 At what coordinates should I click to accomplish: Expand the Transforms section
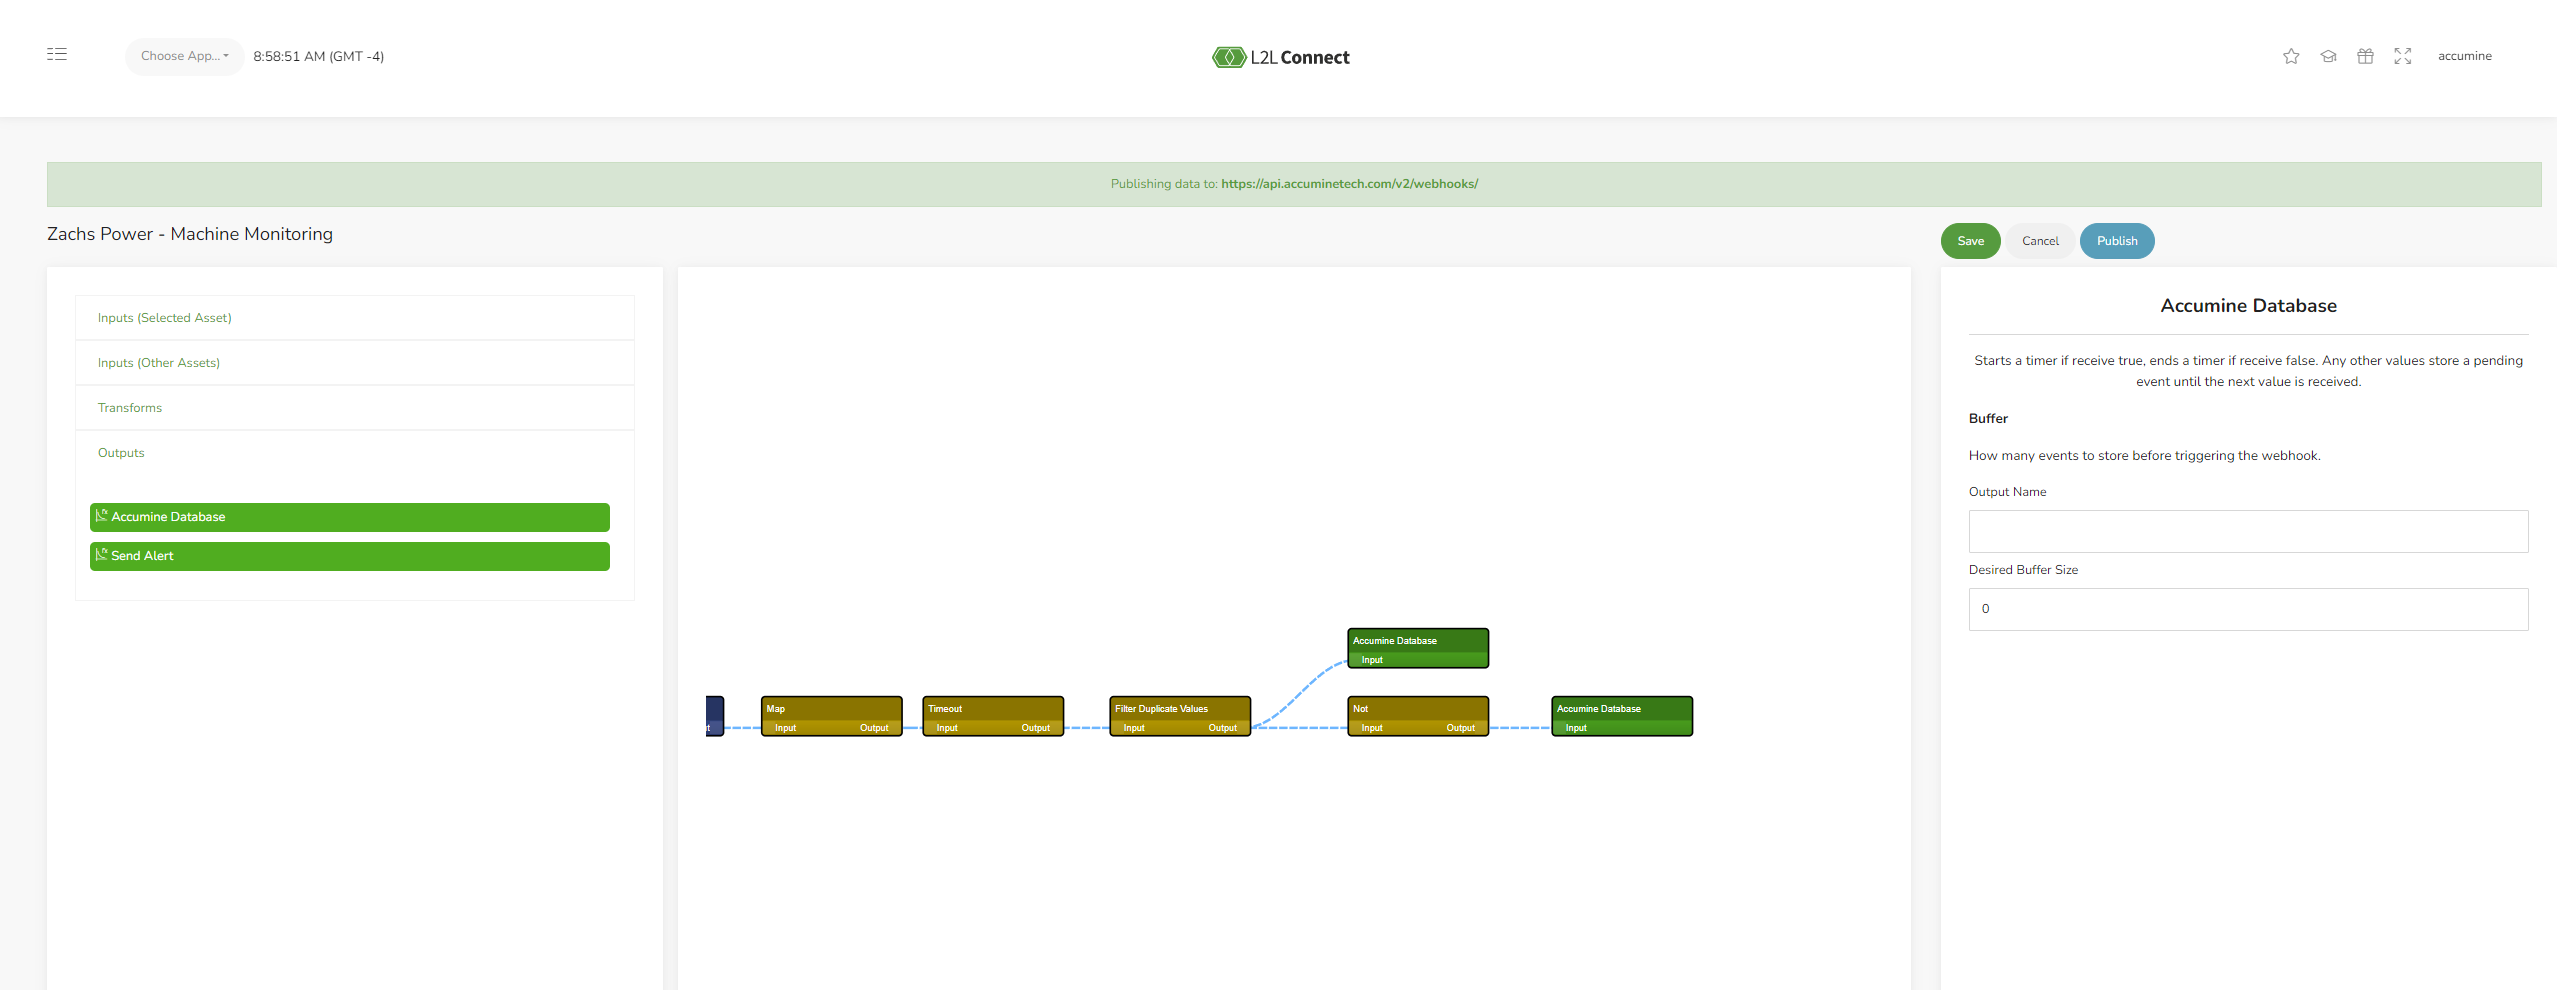[x=355, y=408]
